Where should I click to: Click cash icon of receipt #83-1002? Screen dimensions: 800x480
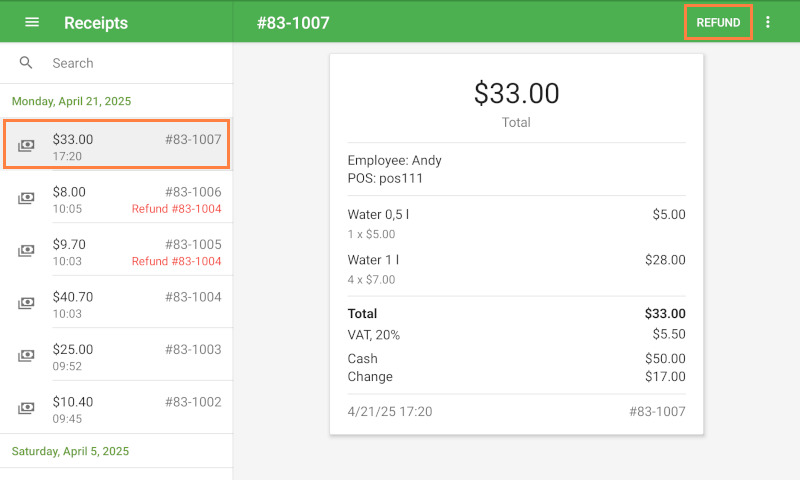coord(27,408)
